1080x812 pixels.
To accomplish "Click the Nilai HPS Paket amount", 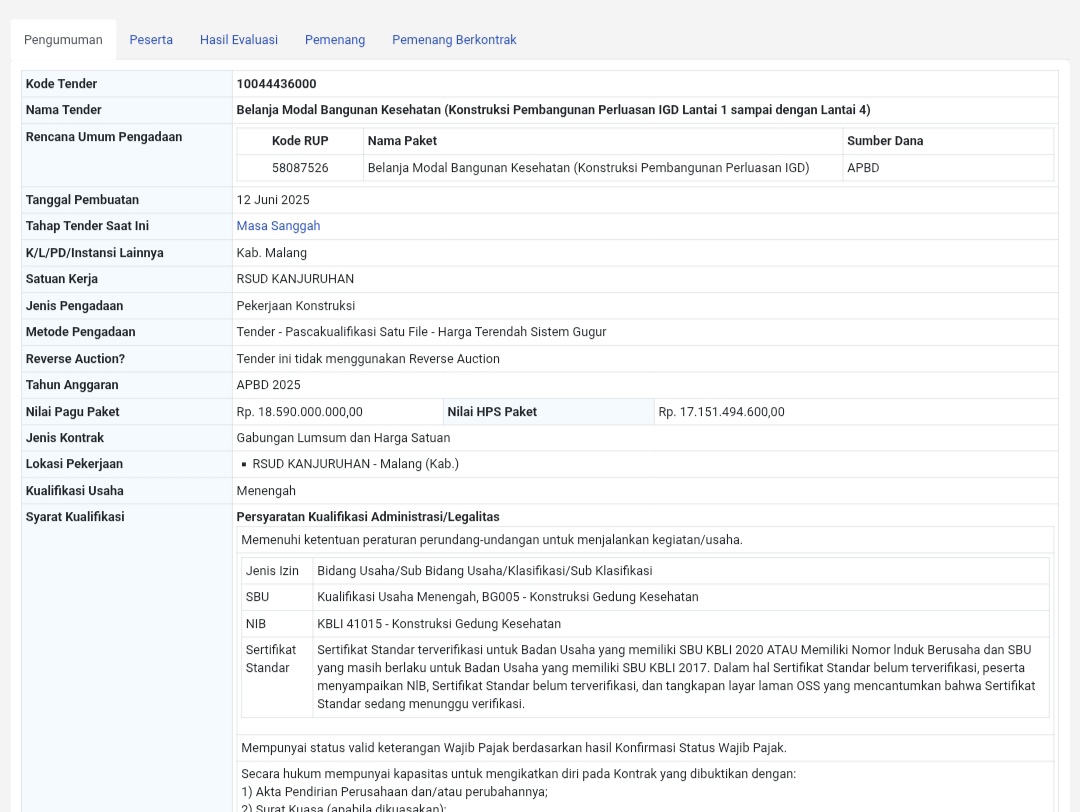I will tap(721, 412).
